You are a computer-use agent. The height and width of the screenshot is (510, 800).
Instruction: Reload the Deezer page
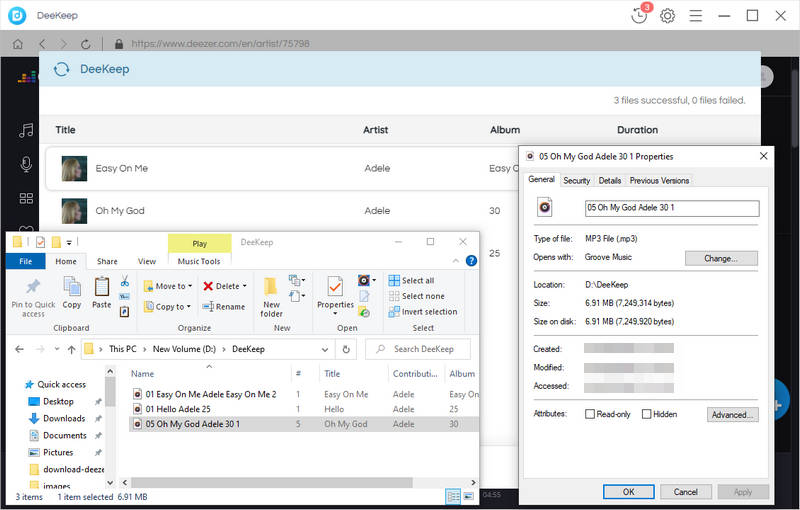click(86, 44)
